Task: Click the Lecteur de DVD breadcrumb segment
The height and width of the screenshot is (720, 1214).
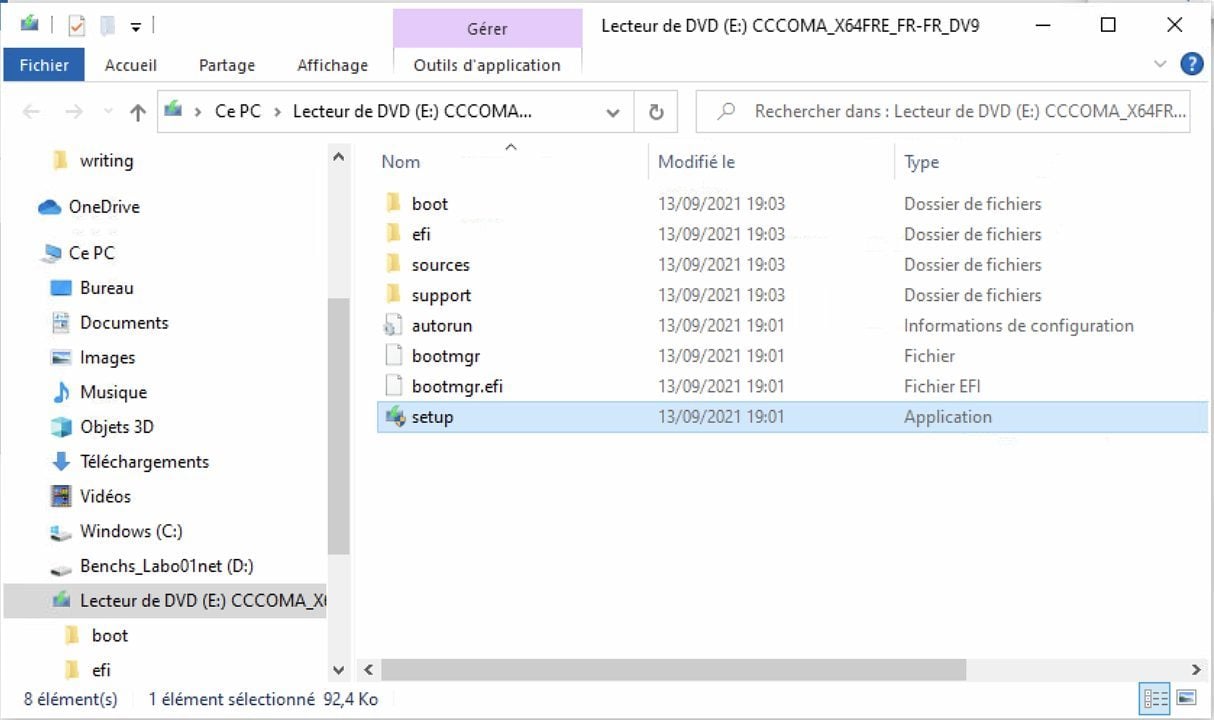Action: point(412,111)
